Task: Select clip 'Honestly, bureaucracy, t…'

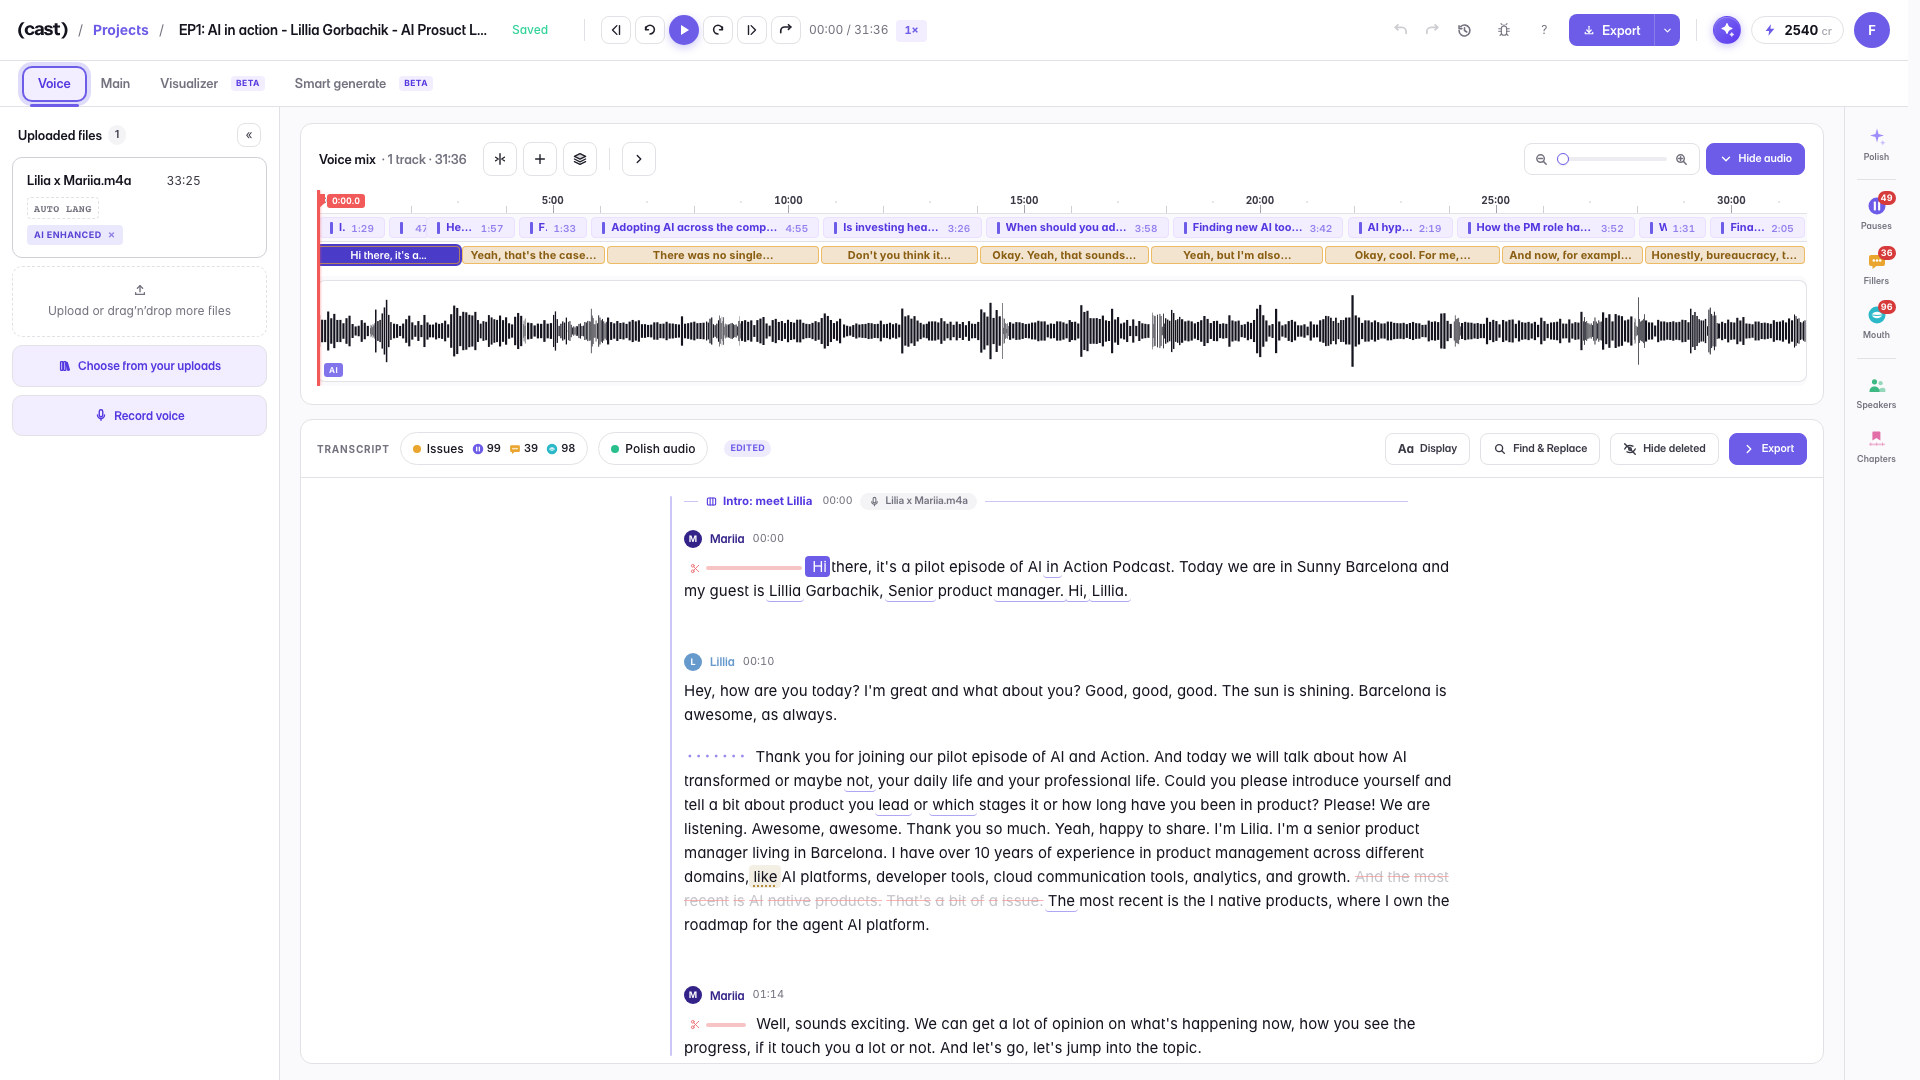Action: [1724, 256]
